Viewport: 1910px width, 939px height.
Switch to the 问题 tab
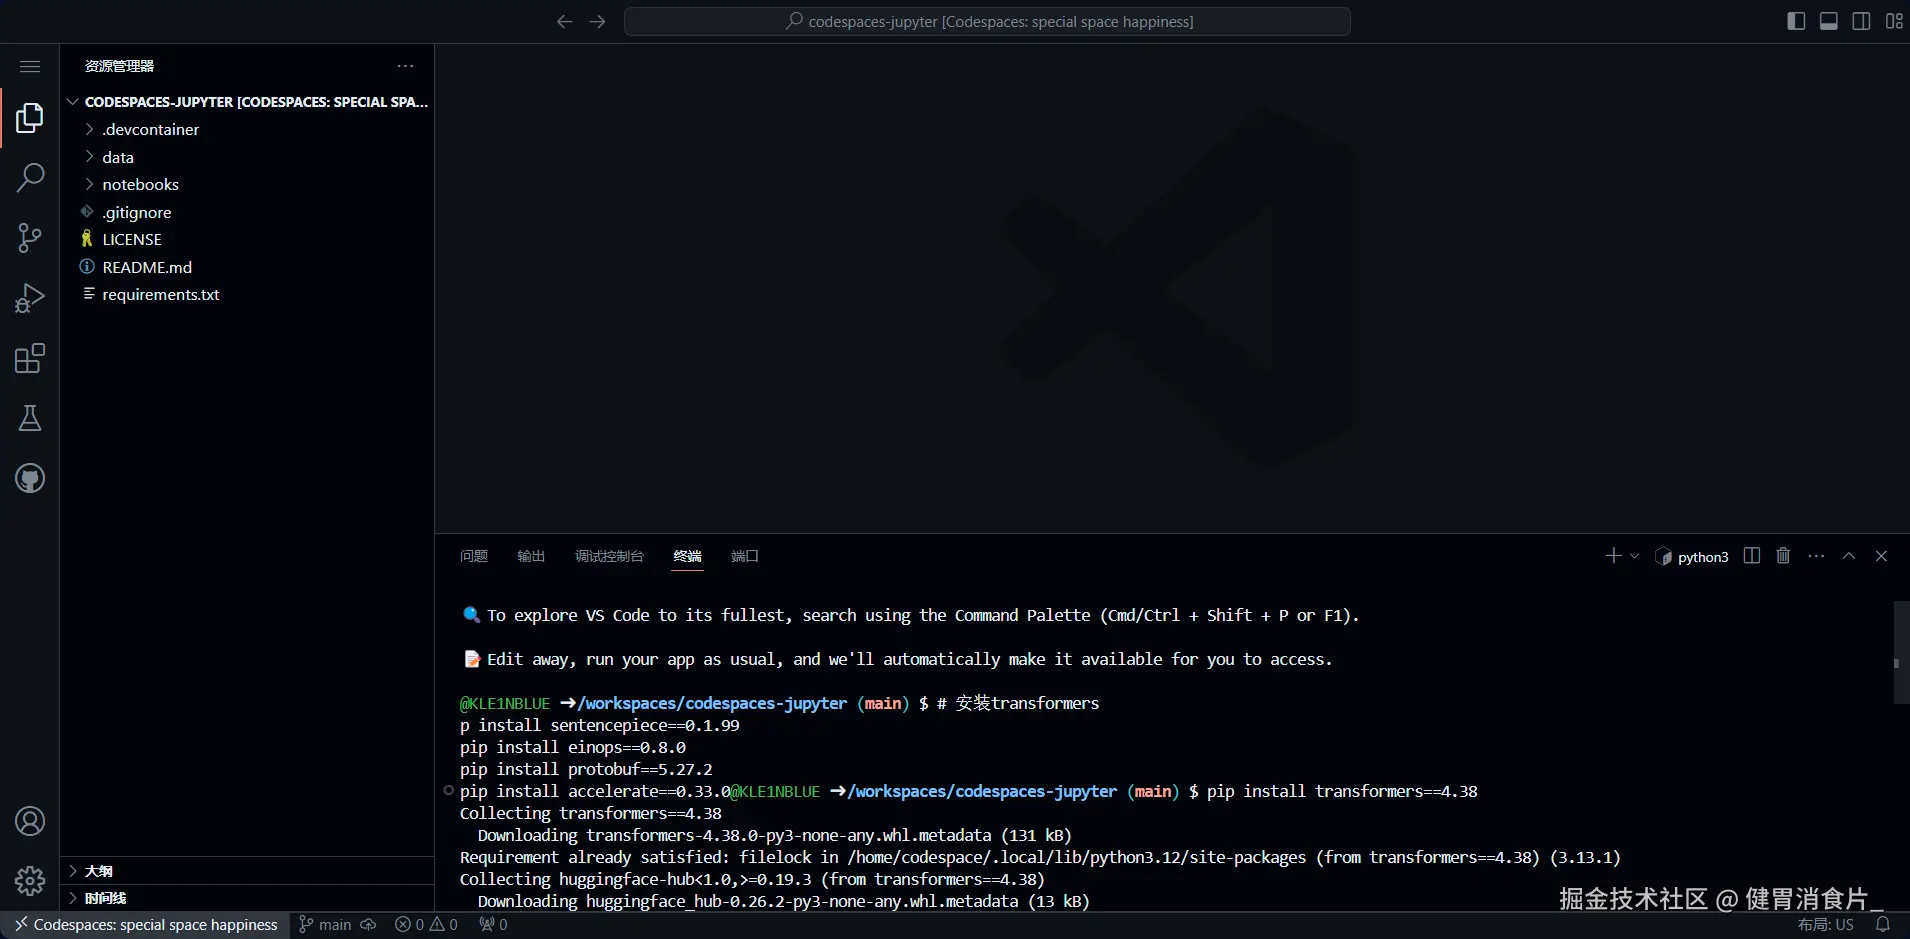(x=474, y=556)
